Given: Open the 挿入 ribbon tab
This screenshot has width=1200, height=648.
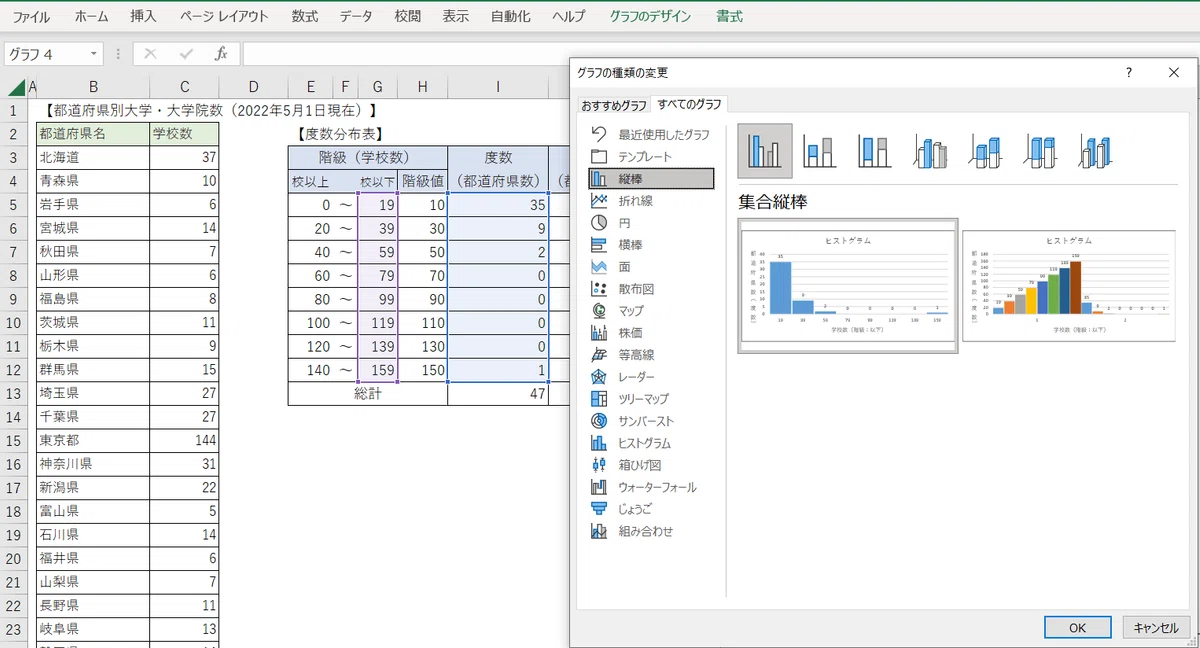Looking at the screenshot, I should (x=143, y=16).
